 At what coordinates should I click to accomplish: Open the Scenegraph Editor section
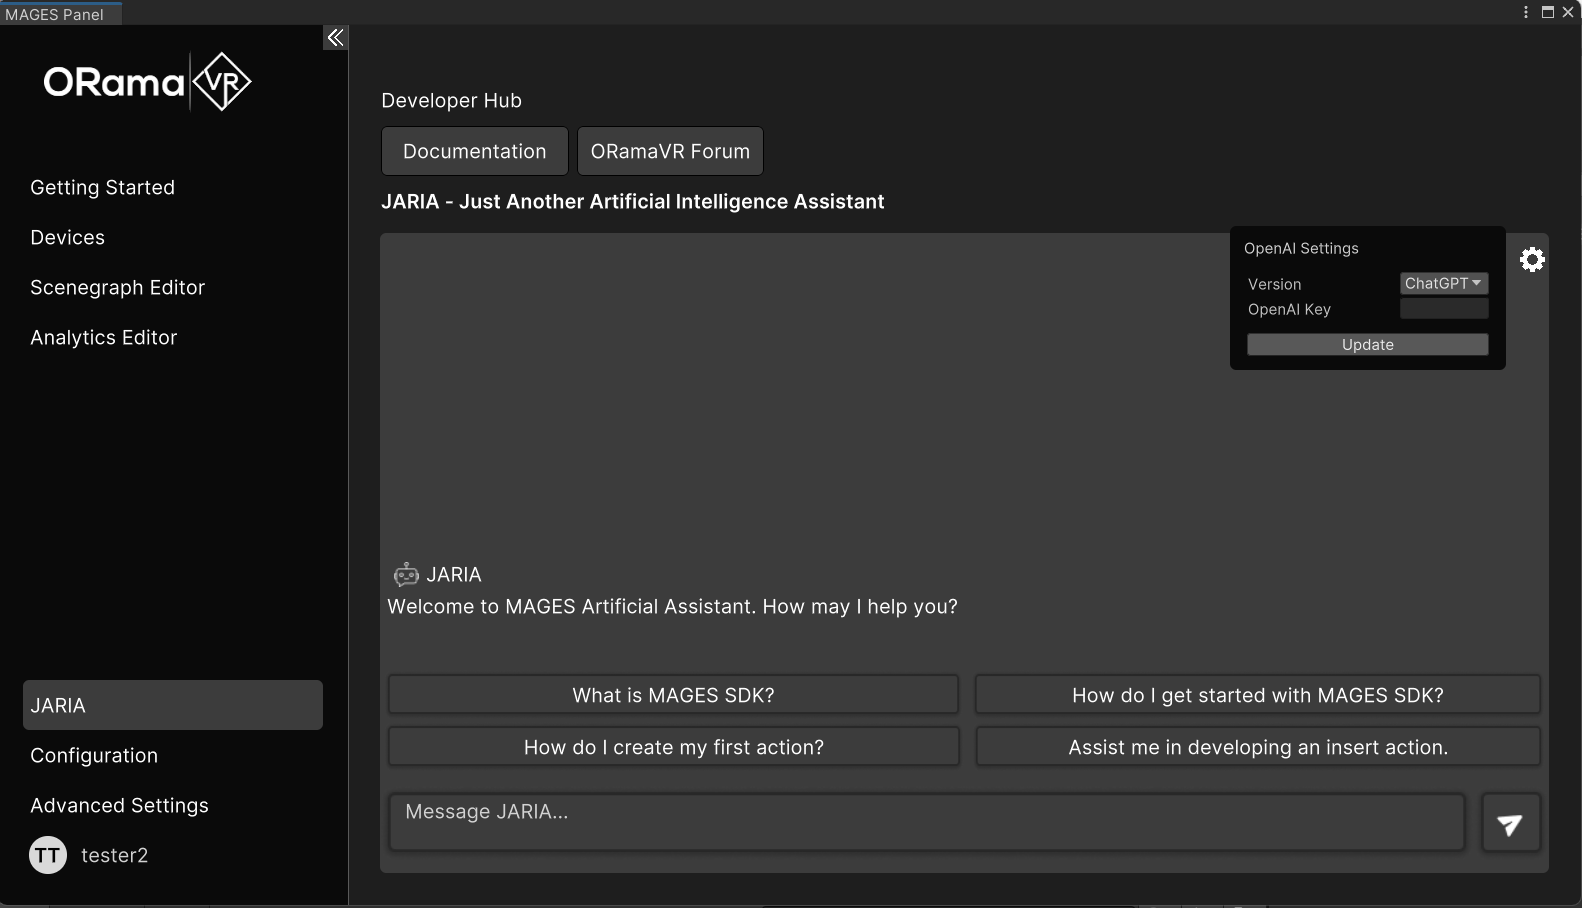tap(118, 287)
